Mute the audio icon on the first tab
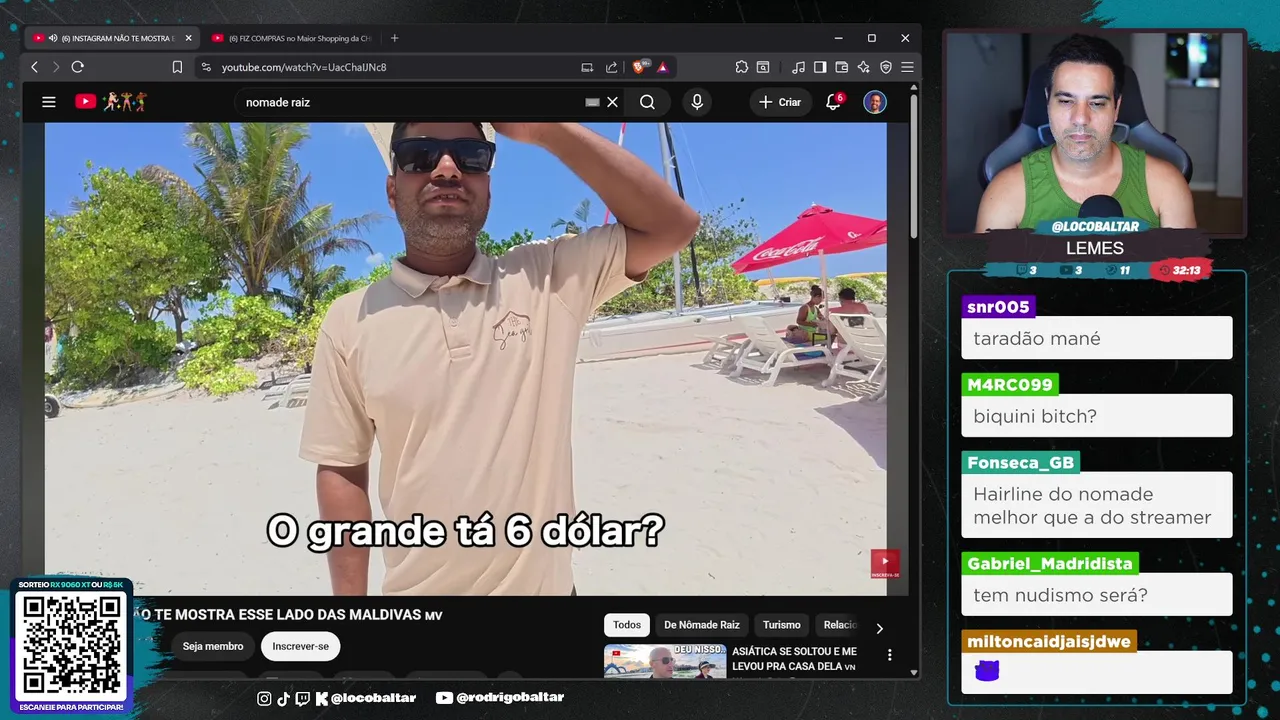1280x720 pixels. pyautogui.click(x=52, y=38)
